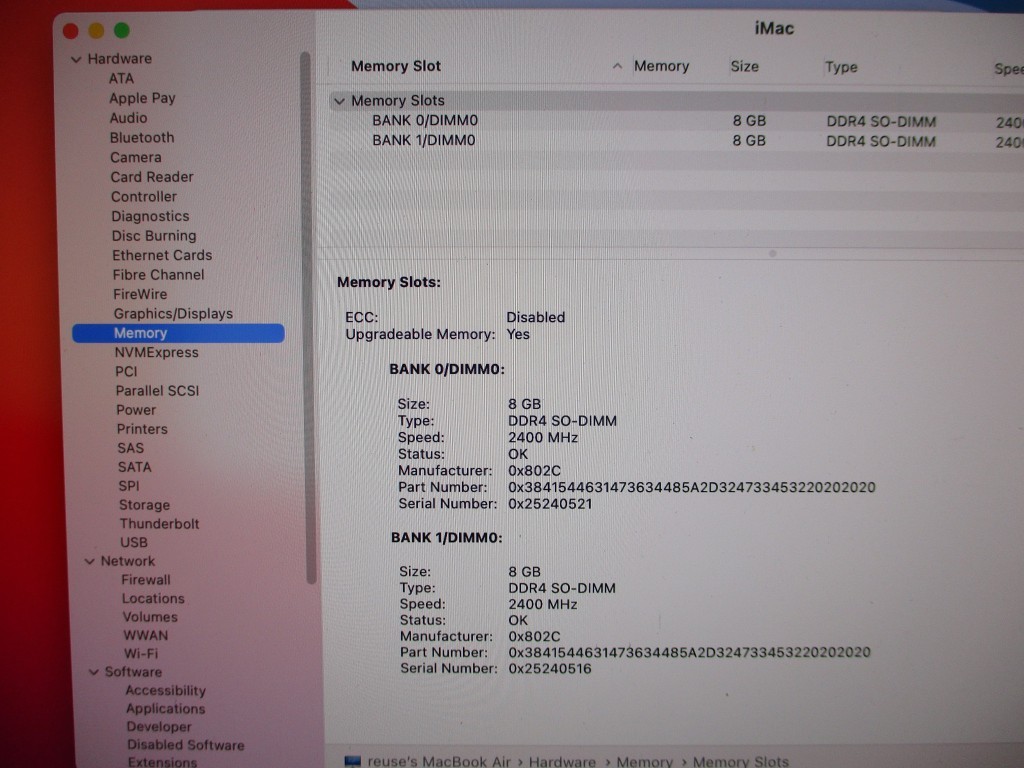Sort by Memory Slot column header
Image resolution: width=1024 pixels, height=768 pixels.
[x=396, y=66]
